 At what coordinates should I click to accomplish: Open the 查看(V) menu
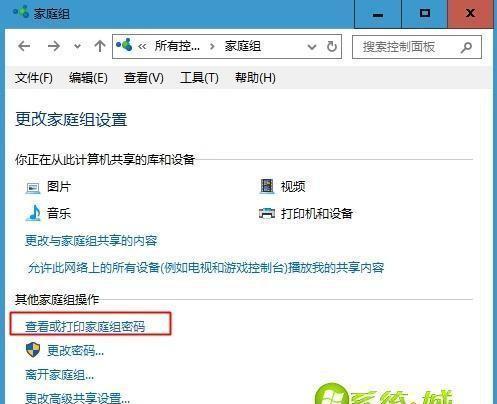(144, 78)
